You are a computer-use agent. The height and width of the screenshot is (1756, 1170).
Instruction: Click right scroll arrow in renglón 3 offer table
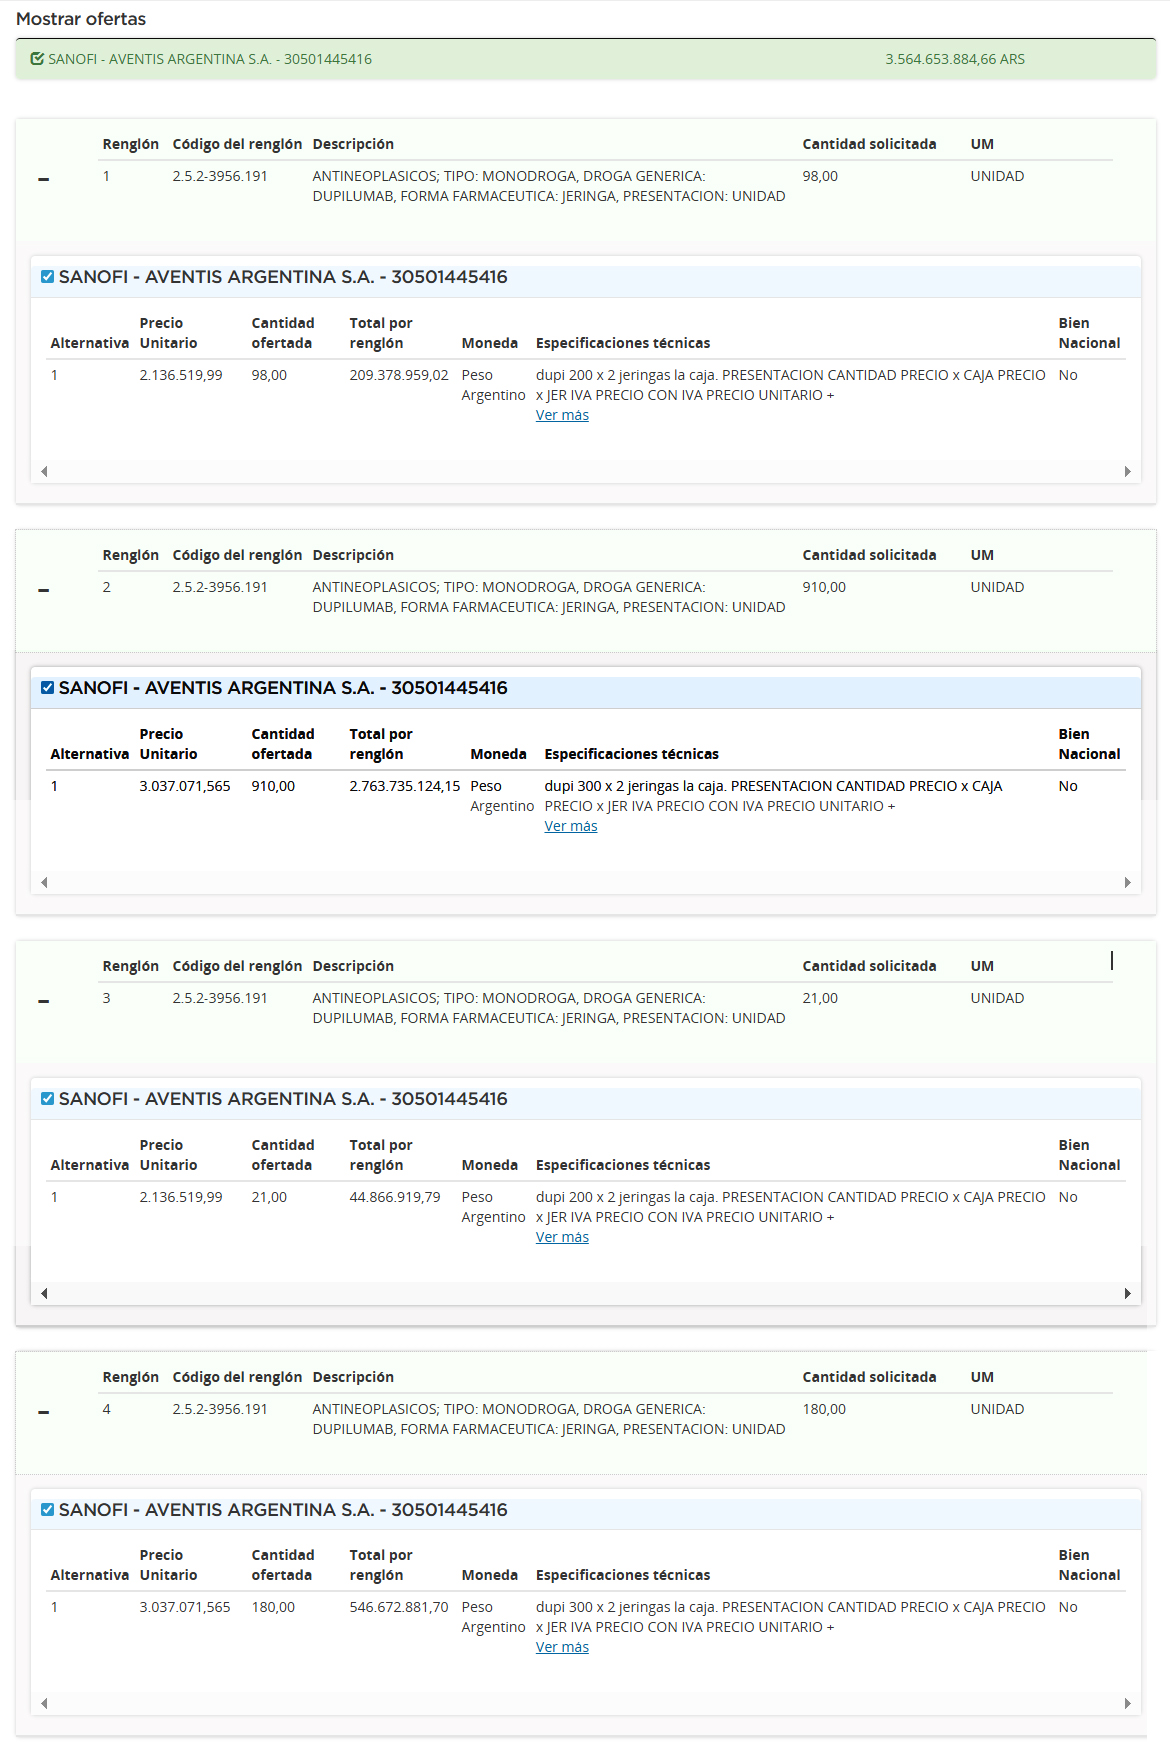1127,1293
